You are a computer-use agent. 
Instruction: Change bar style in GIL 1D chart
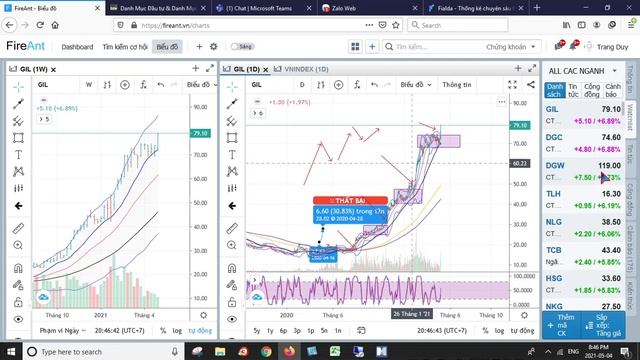click(321, 85)
